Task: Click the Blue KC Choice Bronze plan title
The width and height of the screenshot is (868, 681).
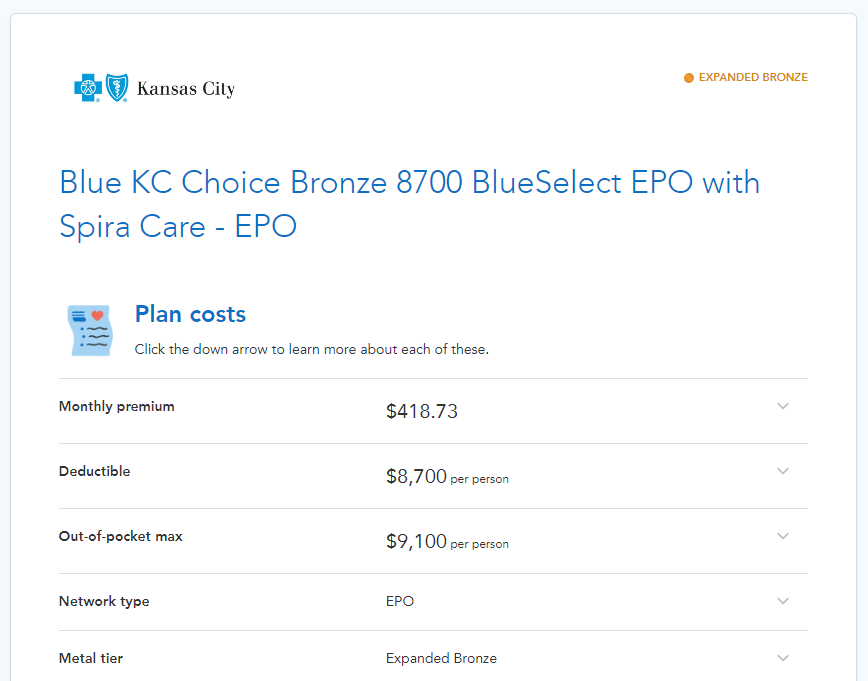Action: point(409,204)
